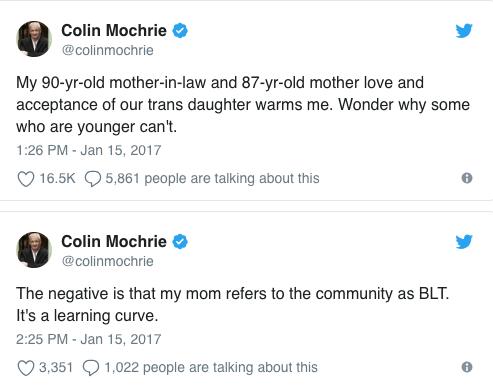Viewport: 493px width, 388px height.
Task: Click the info icon on second tweet
Action: (467, 367)
